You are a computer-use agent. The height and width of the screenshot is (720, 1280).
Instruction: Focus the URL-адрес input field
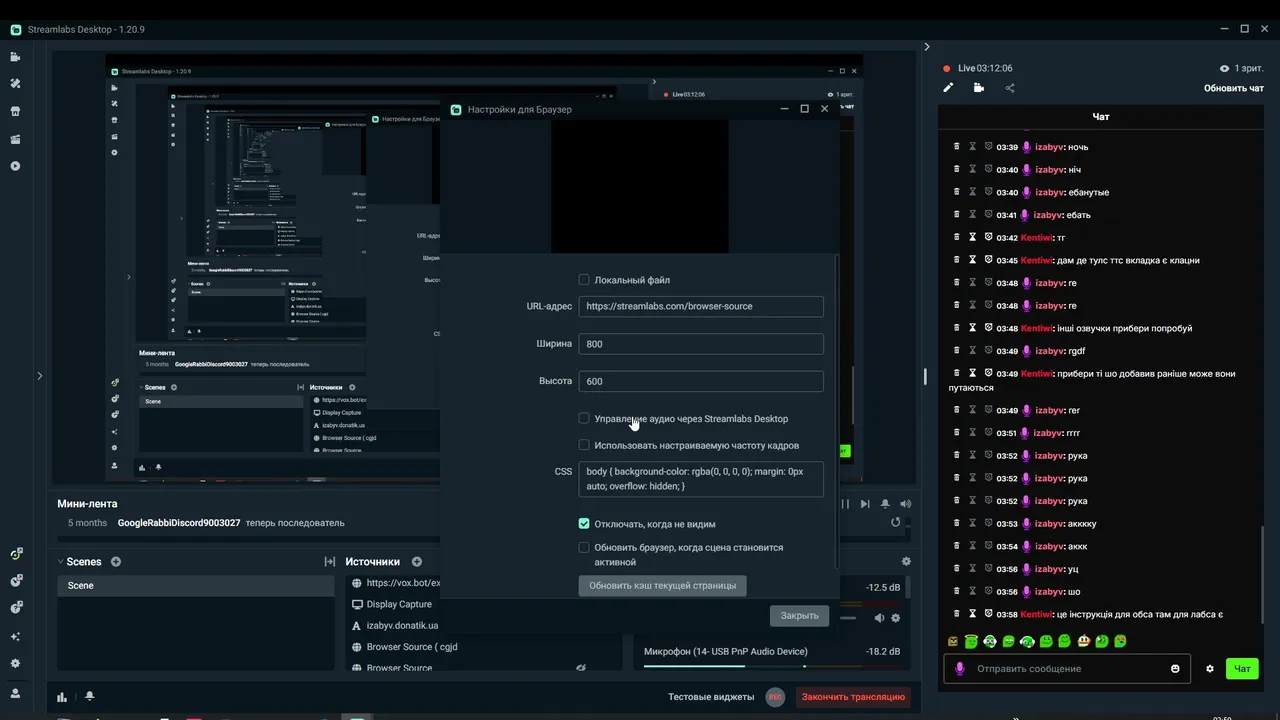700,306
